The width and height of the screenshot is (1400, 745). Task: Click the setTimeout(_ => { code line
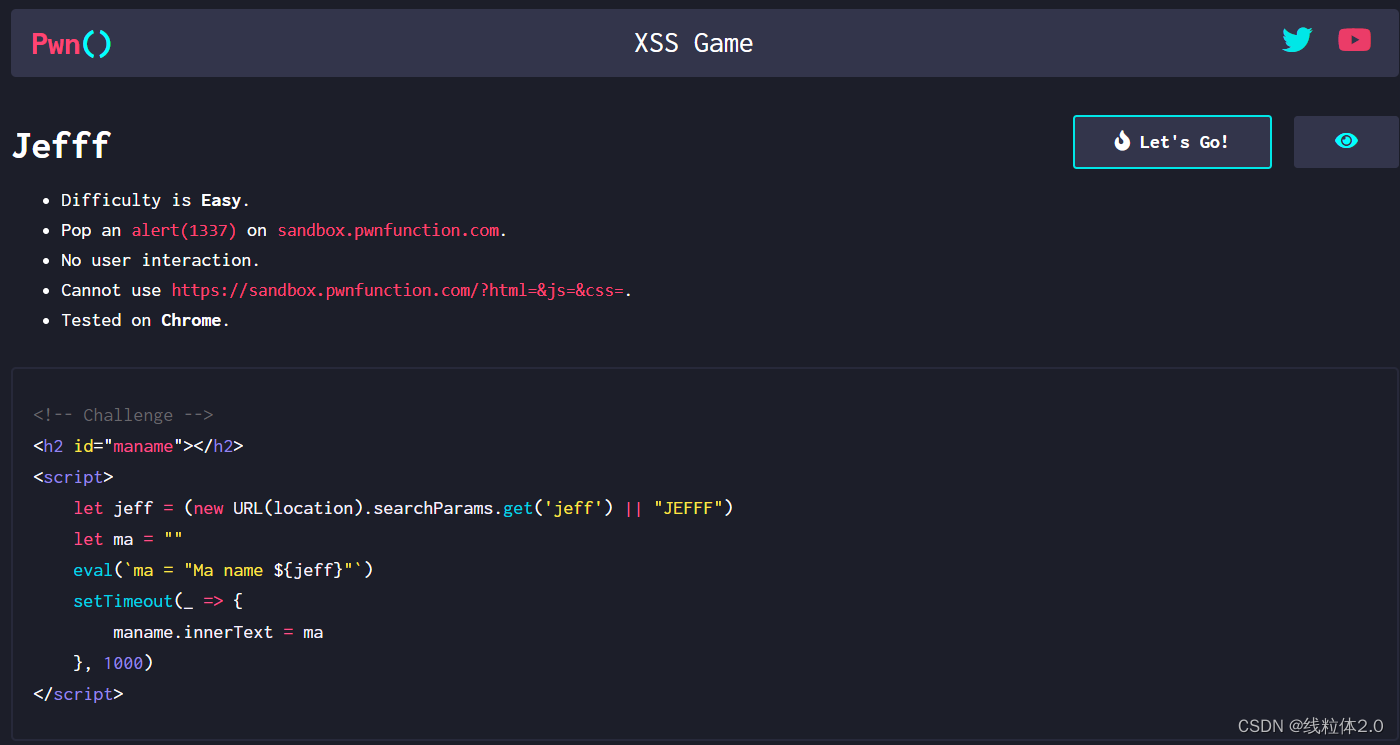click(x=158, y=601)
